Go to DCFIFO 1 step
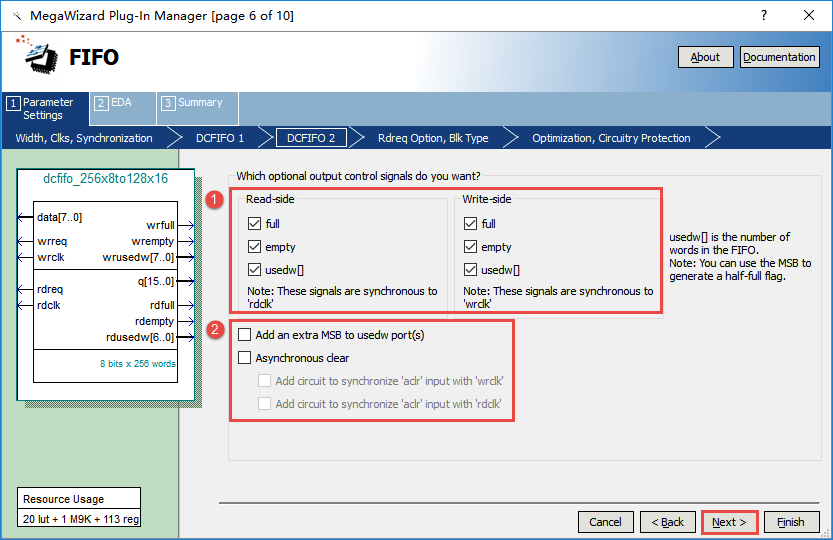The width and height of the screenshot is (833, 540). point(220,138)
